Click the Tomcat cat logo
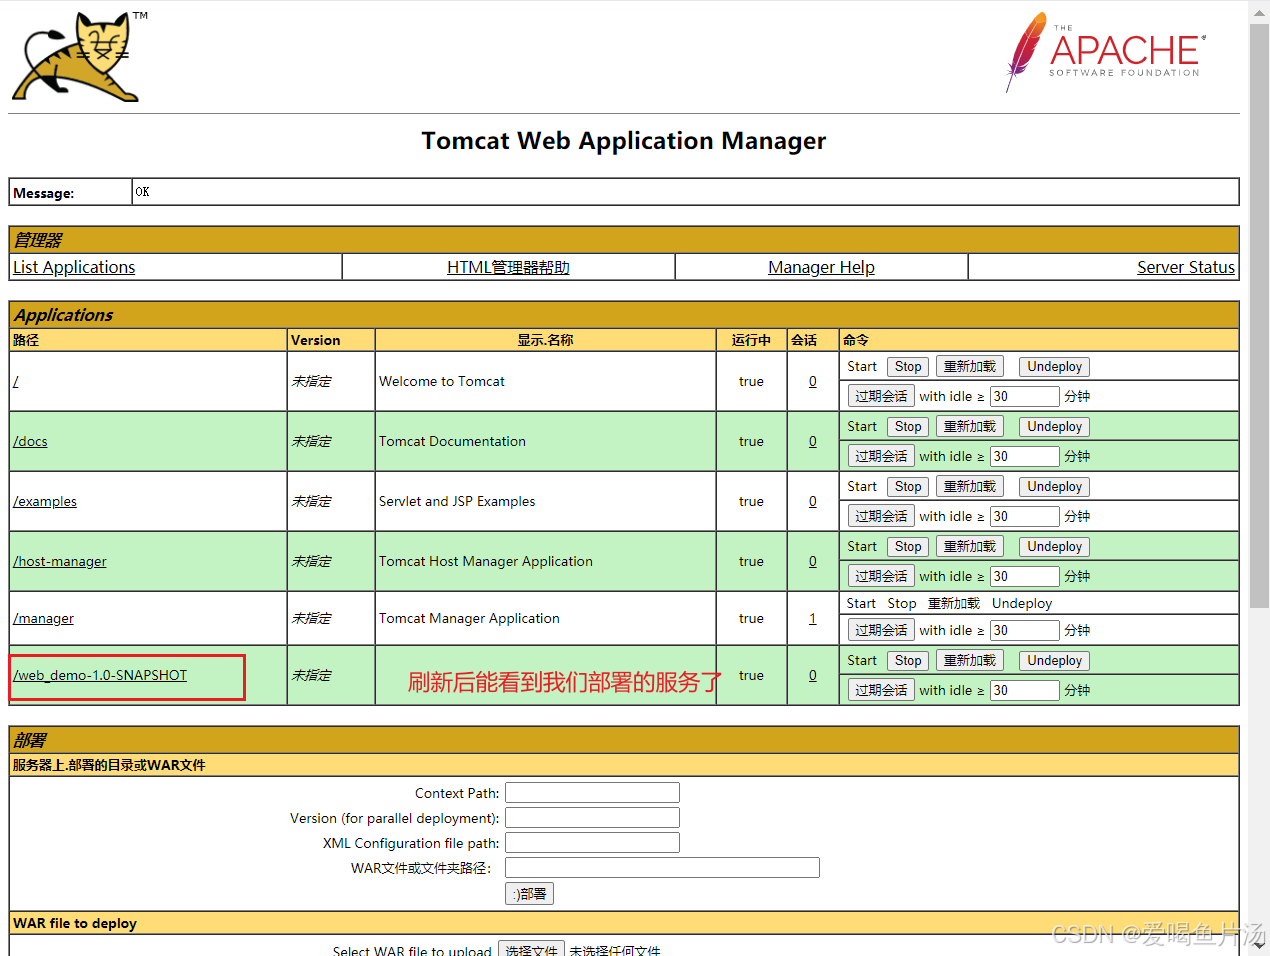The width and height of the screenshot is (1270, 956). 80,57
